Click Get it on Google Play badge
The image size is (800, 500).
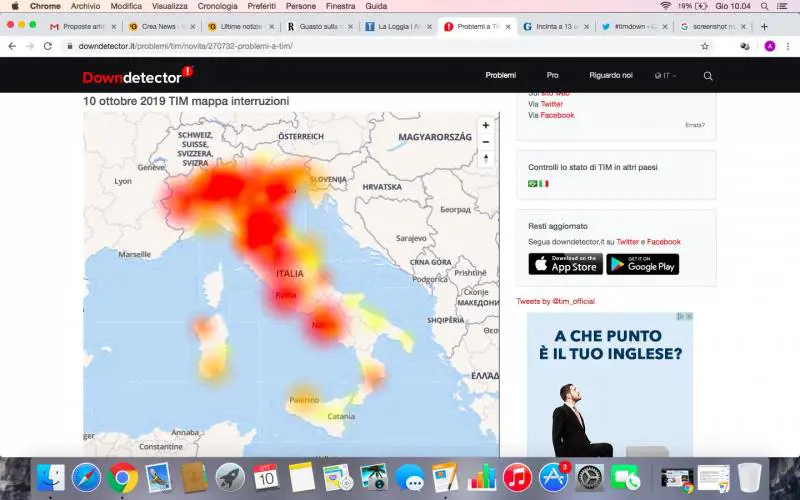pos(642,264)
